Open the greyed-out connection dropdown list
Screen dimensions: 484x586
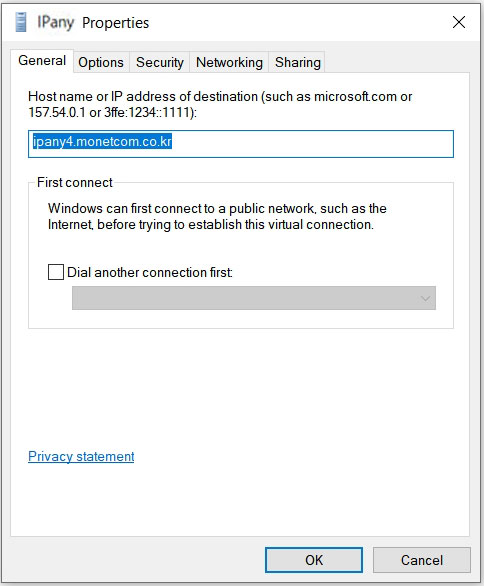(254, 298)
